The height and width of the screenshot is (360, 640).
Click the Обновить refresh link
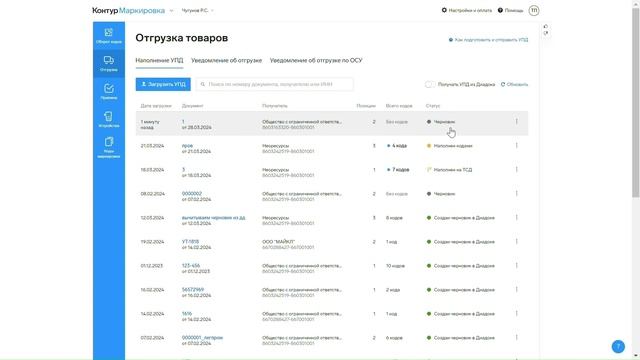point(514,84)
